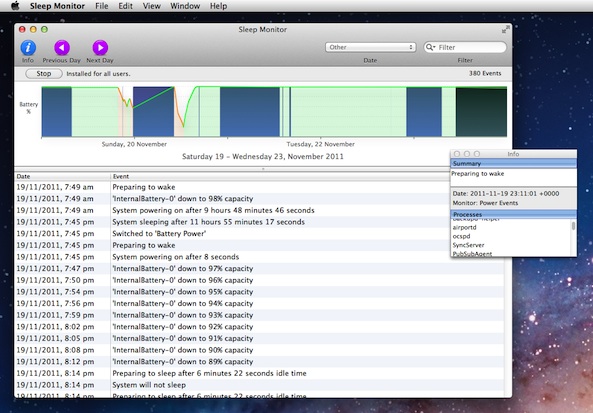The image size is (593, 413).
Task: Open the Help menu
Action: (x=219, y=6)
